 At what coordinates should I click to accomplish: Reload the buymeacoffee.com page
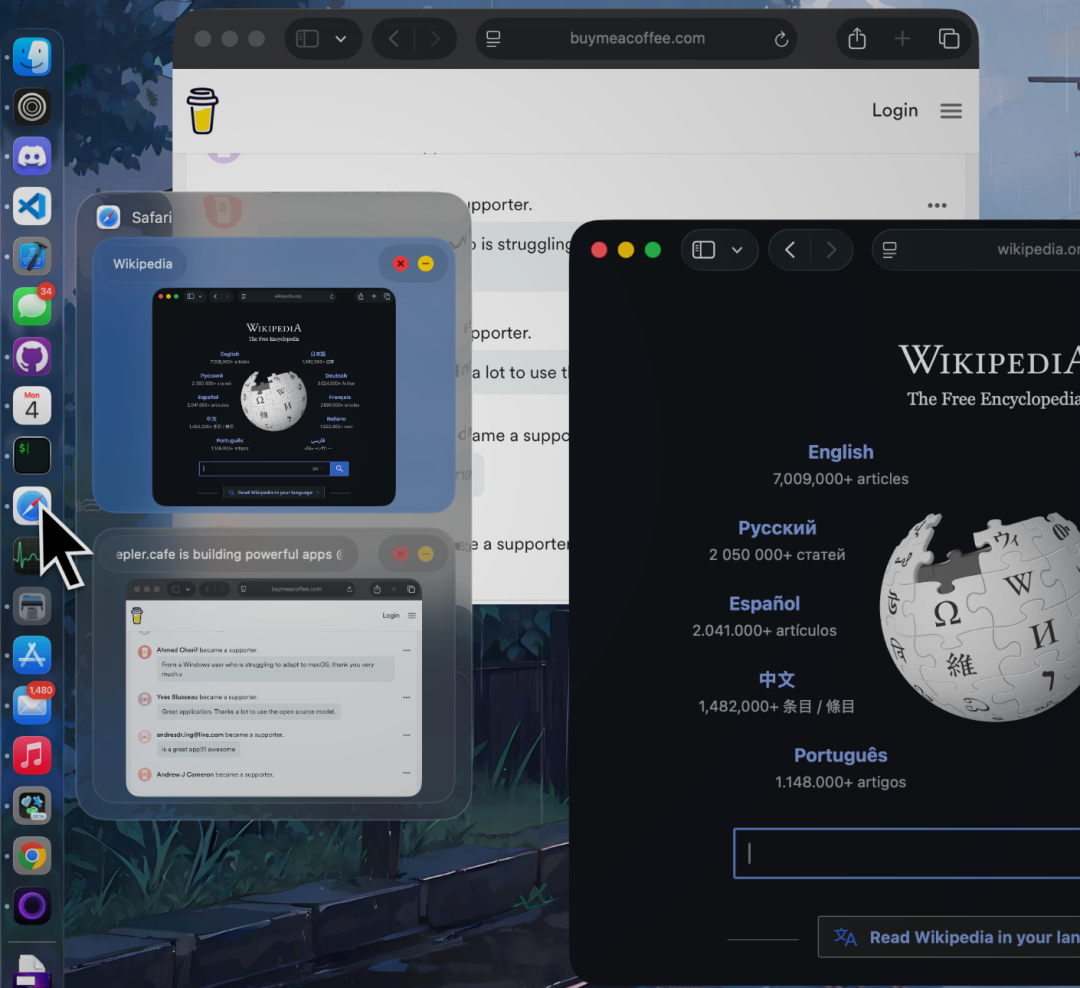(781, 39)
